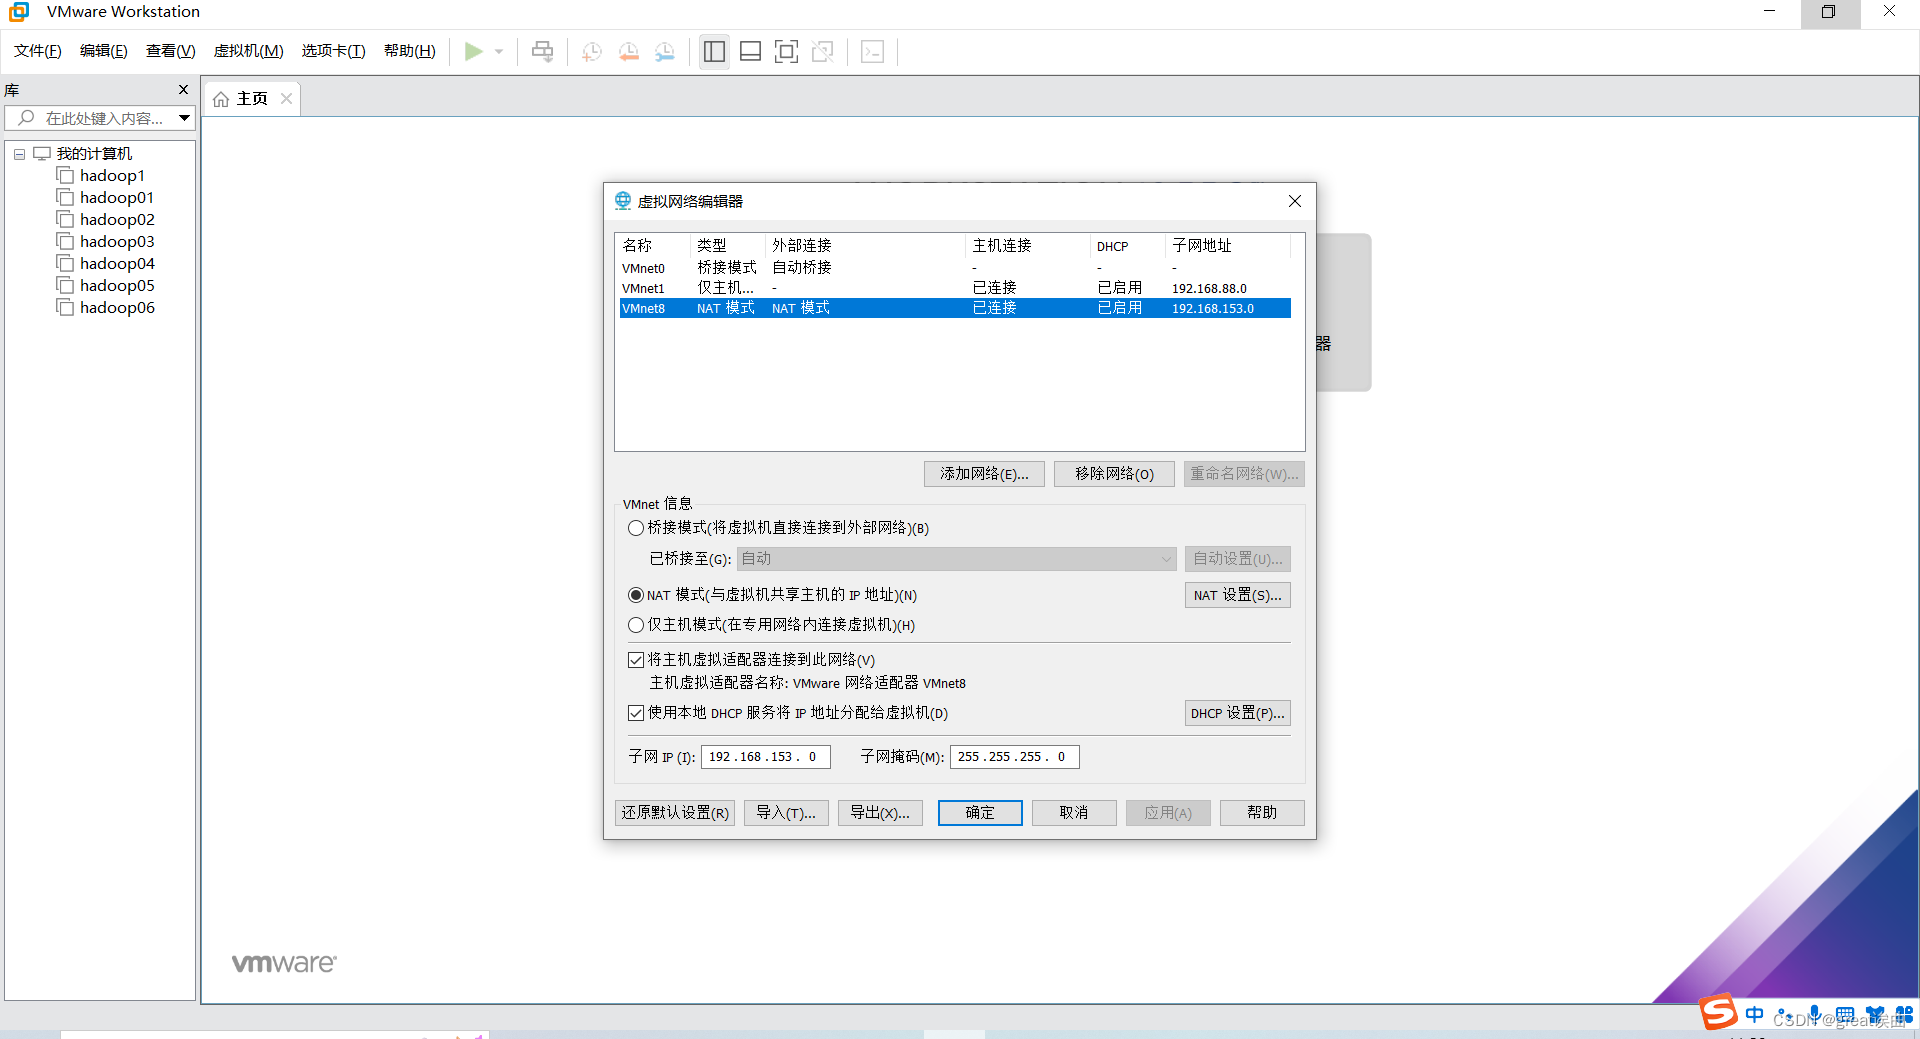This screenshot has width=1920, height=1039.
Task: Click the 子网 IP input field
Action: pos(765,757)
